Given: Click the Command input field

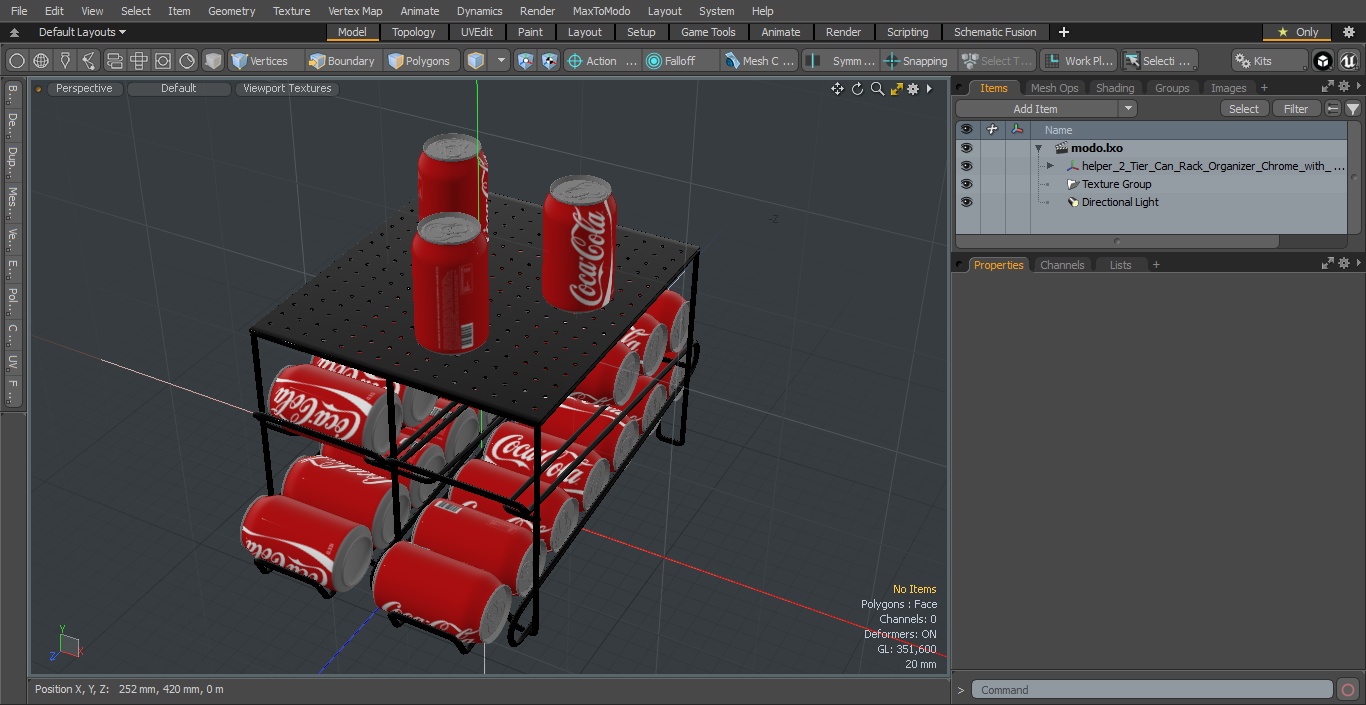Looking at the screenshot, I should tap(1152, 690).
